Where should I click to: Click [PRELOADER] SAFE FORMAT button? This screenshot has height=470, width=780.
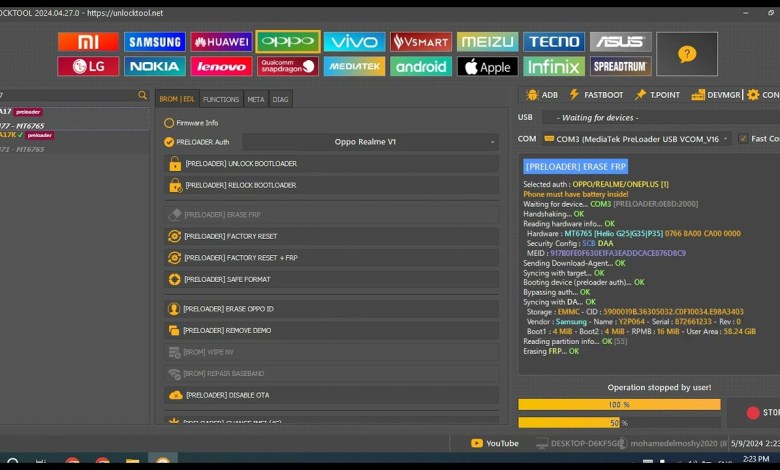[331, 280]
